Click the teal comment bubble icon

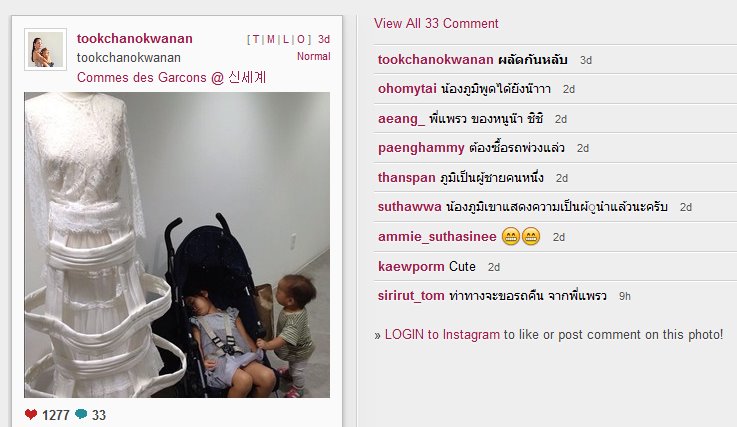pyautogui.click(x=81, y=414)
